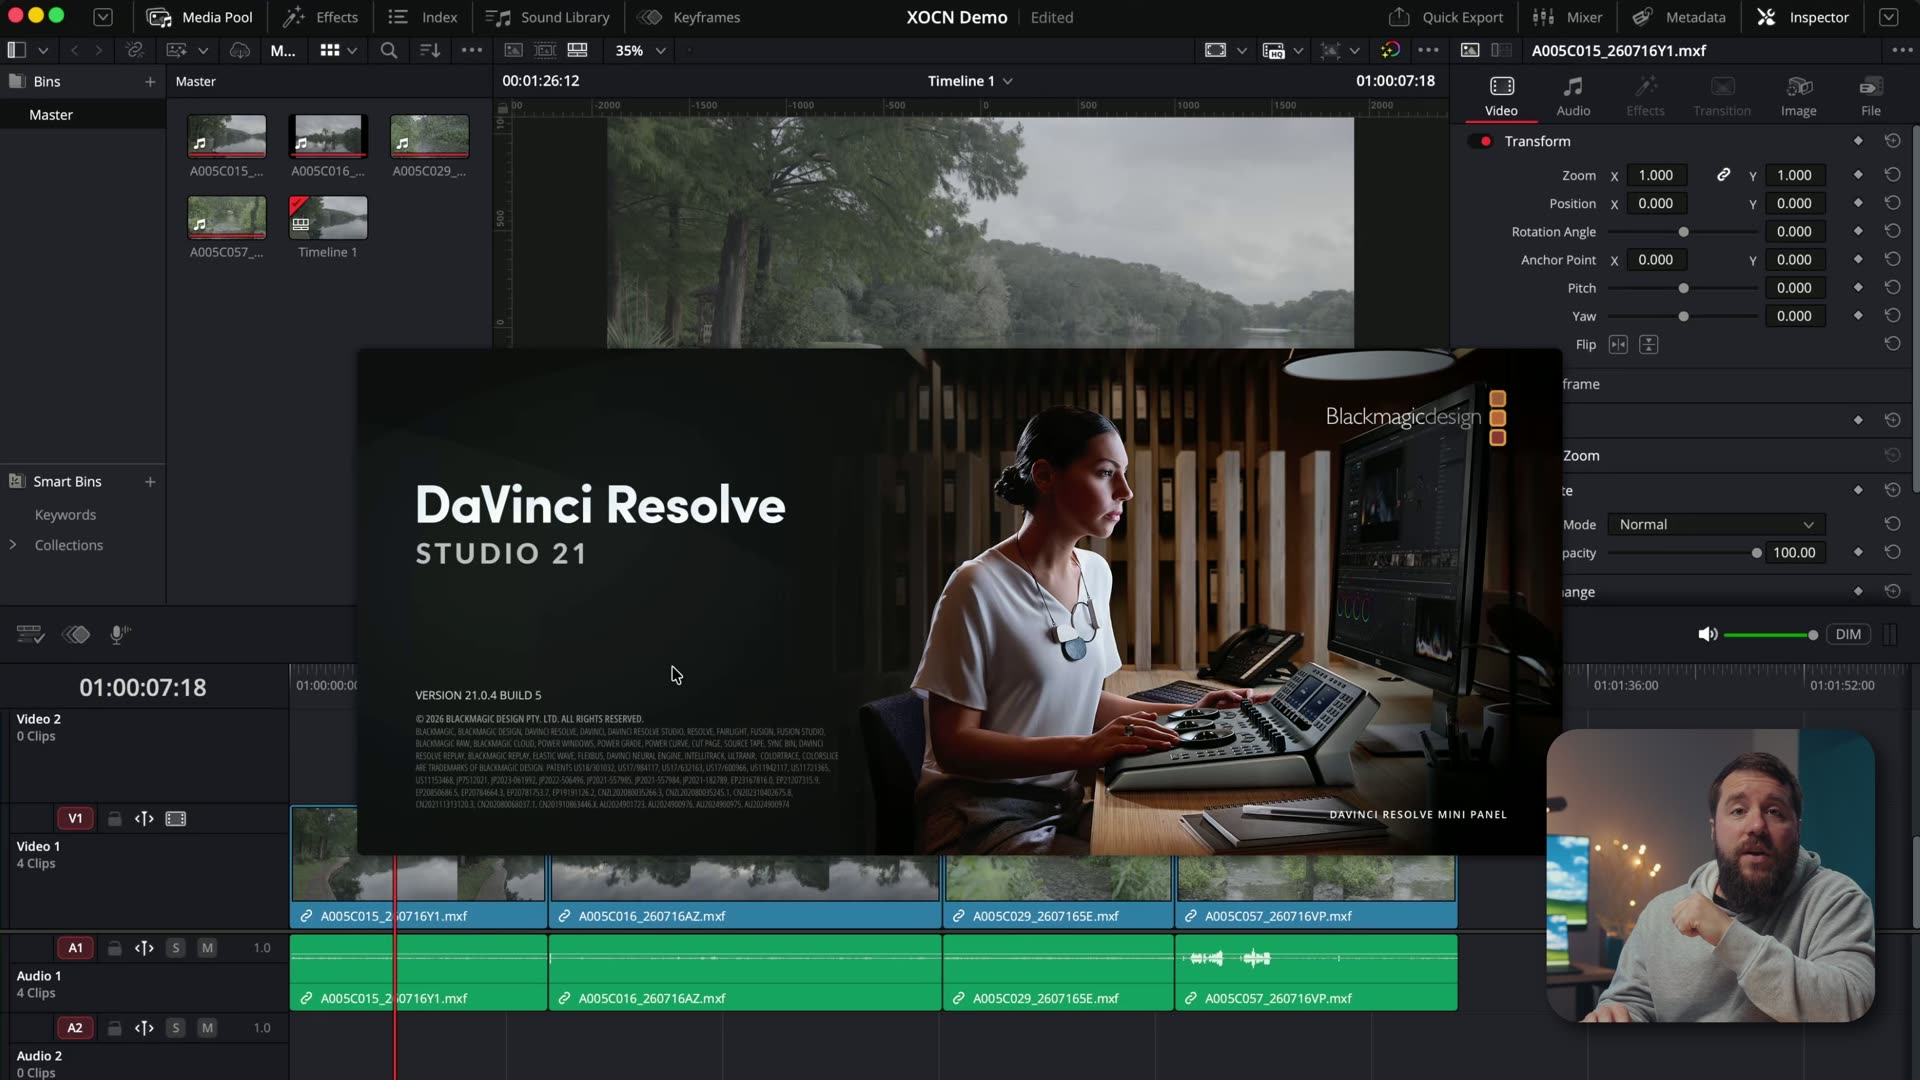This screenshot has width=1920, height=1080.
Task: Click the speaker mute icon
Action: pos(1707,635)
